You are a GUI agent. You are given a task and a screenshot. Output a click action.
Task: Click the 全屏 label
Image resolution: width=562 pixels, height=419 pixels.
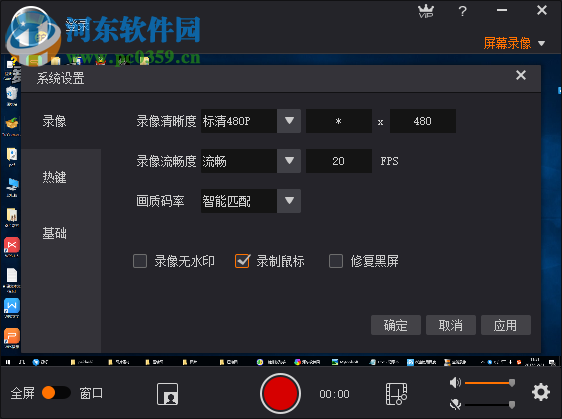(x=23, y=393)
